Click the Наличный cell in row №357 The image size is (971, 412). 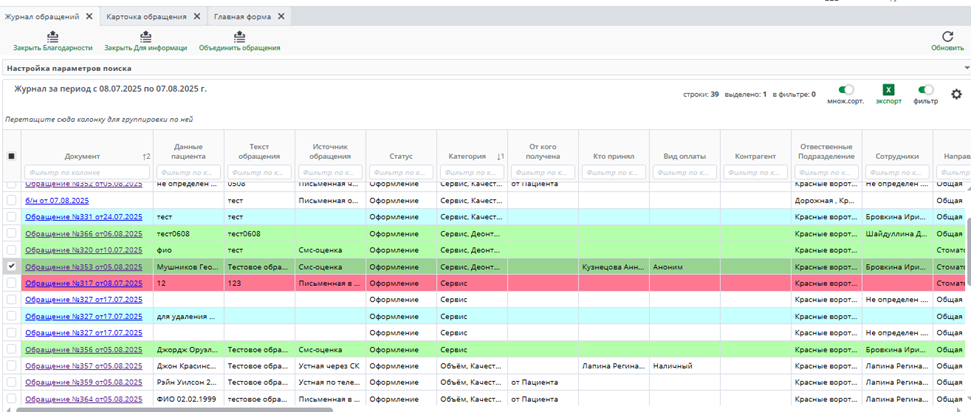click(684, 366)
